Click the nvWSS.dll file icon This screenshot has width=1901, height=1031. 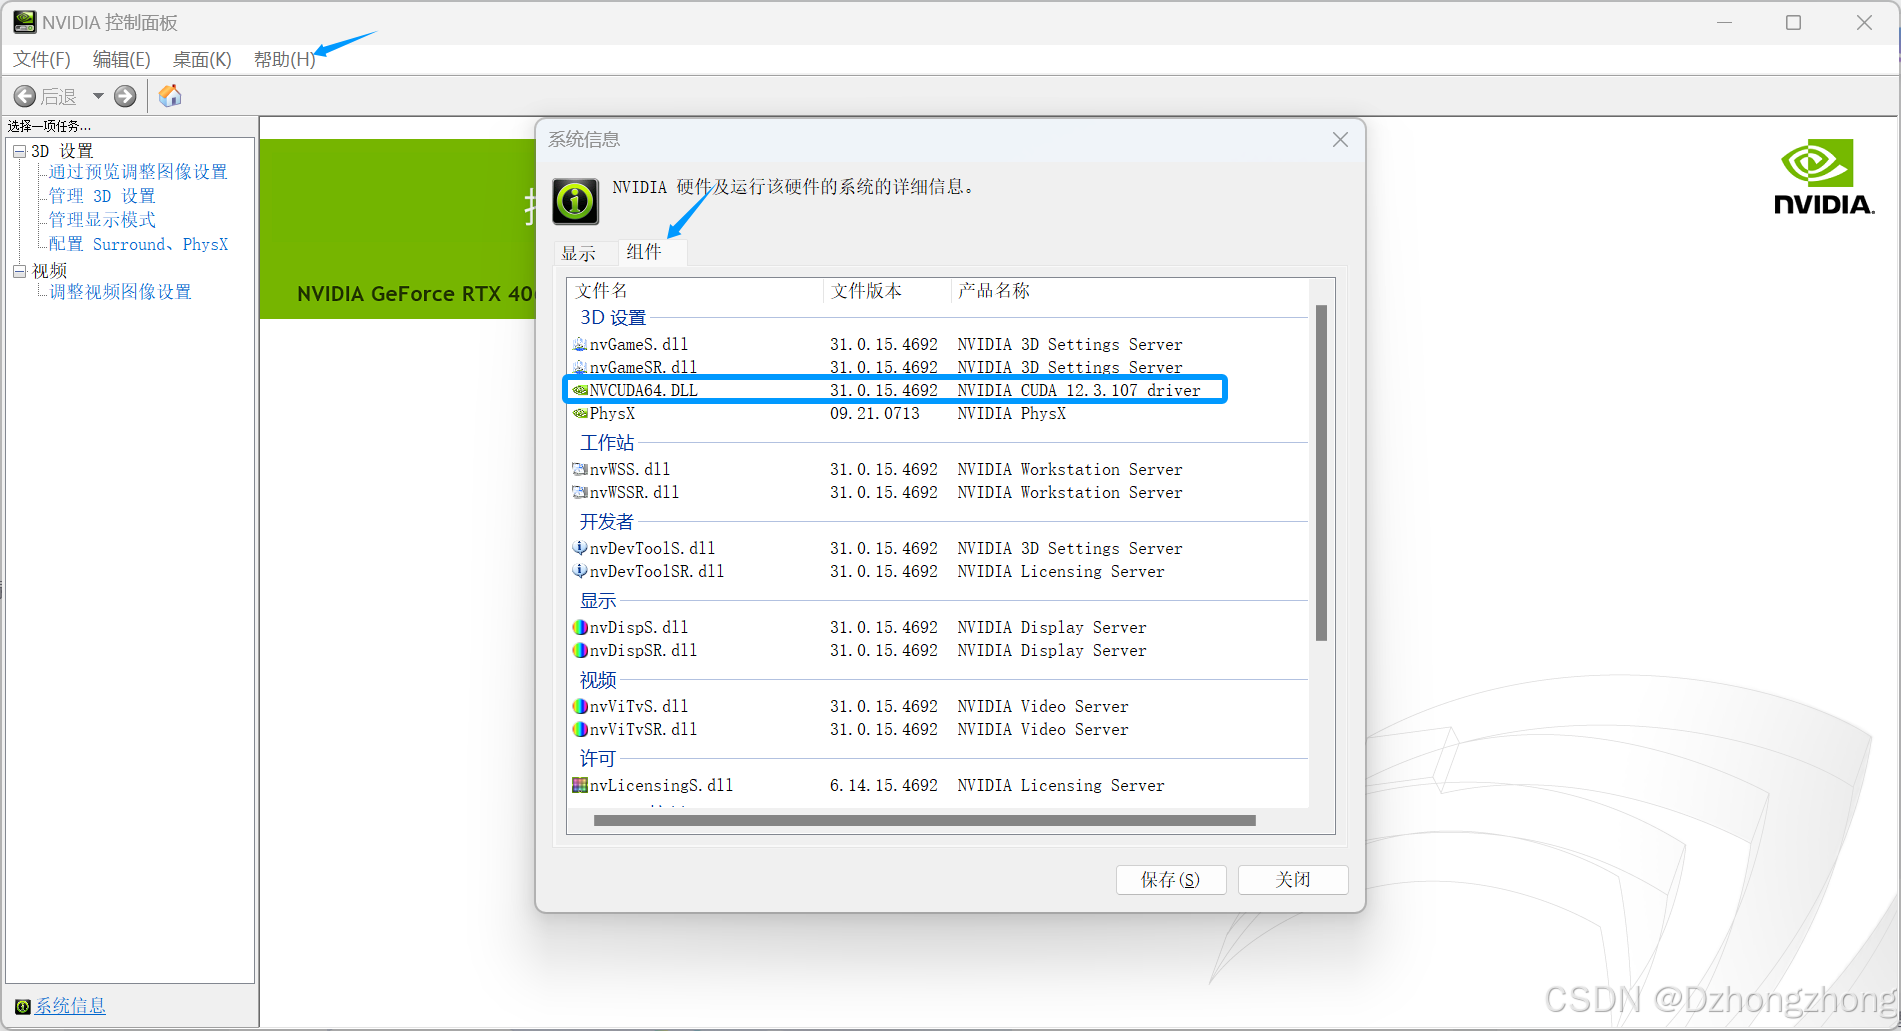click(580, 469)
